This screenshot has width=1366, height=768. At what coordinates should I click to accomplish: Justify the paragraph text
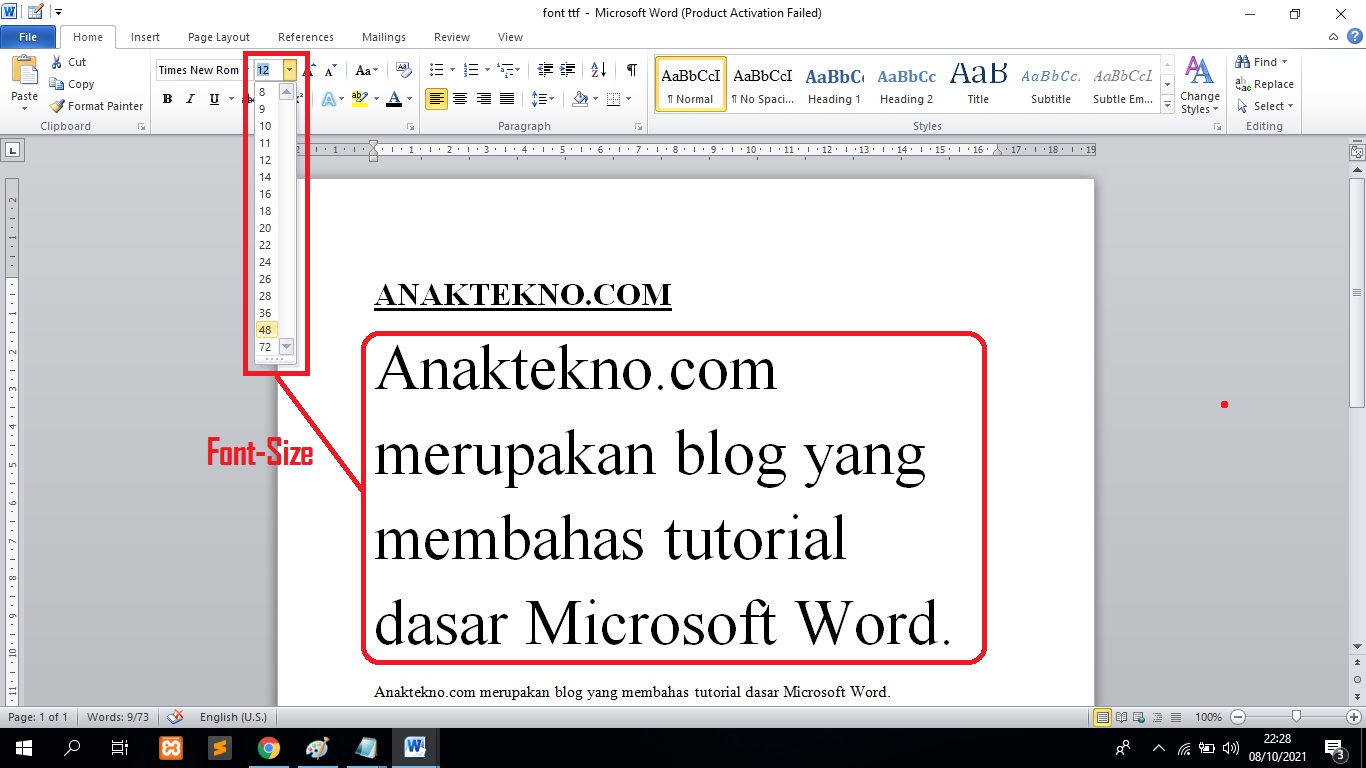click(507, 99)
